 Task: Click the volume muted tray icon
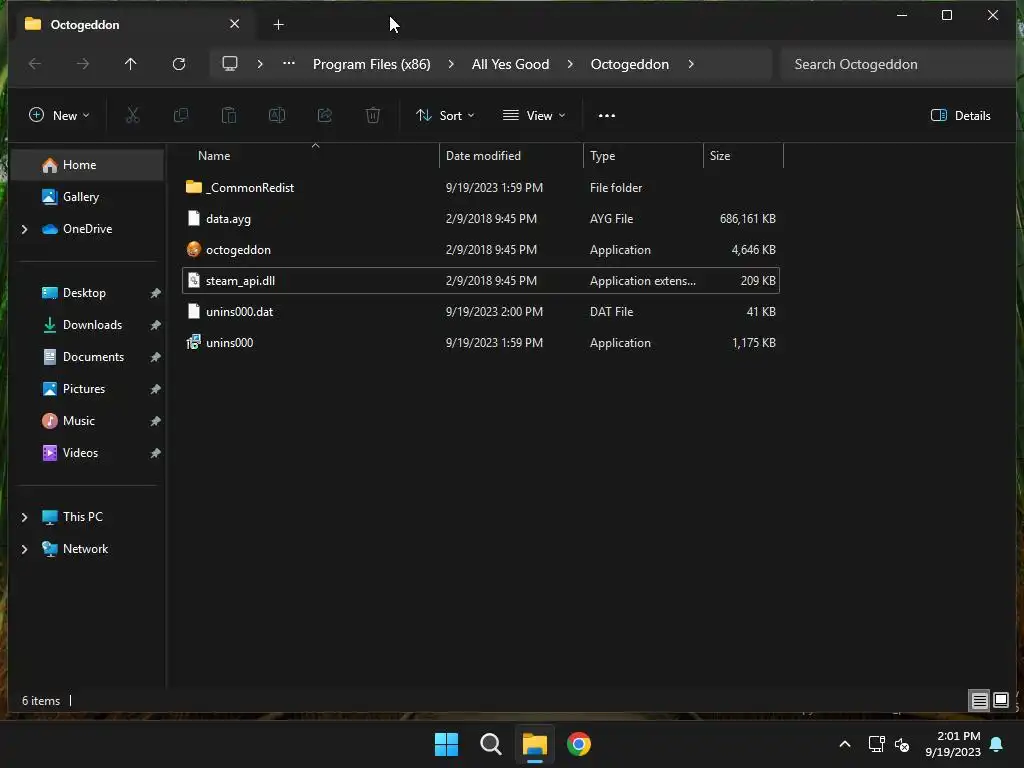point(902,744)
